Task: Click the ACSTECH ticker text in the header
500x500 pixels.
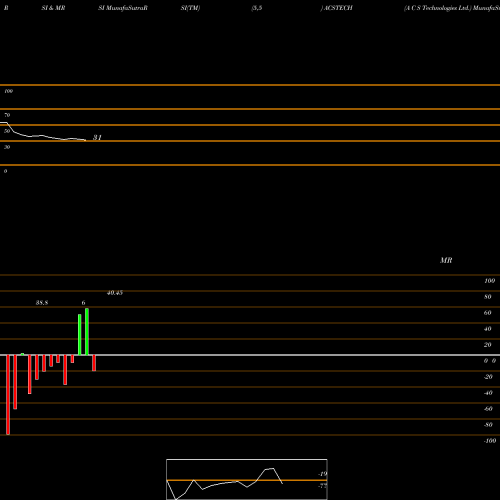Action: pos(338,8)
